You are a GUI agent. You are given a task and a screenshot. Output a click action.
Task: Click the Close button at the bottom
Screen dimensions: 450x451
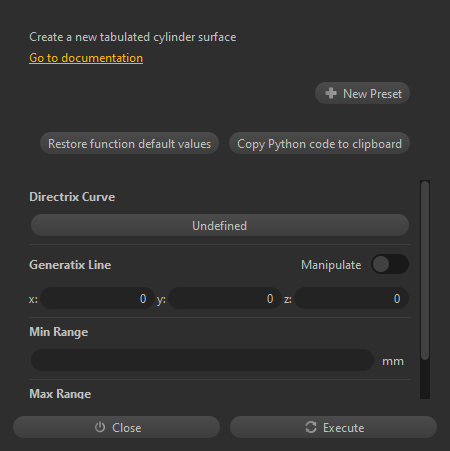tap(116, 427)
